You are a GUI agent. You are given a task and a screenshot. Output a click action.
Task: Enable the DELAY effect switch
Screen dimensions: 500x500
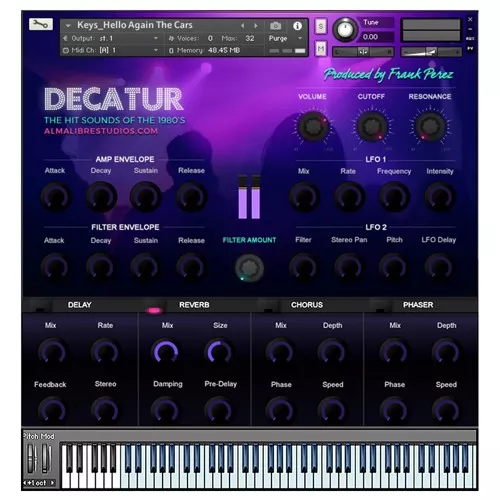pyautogui.click(x=40, y=306)
